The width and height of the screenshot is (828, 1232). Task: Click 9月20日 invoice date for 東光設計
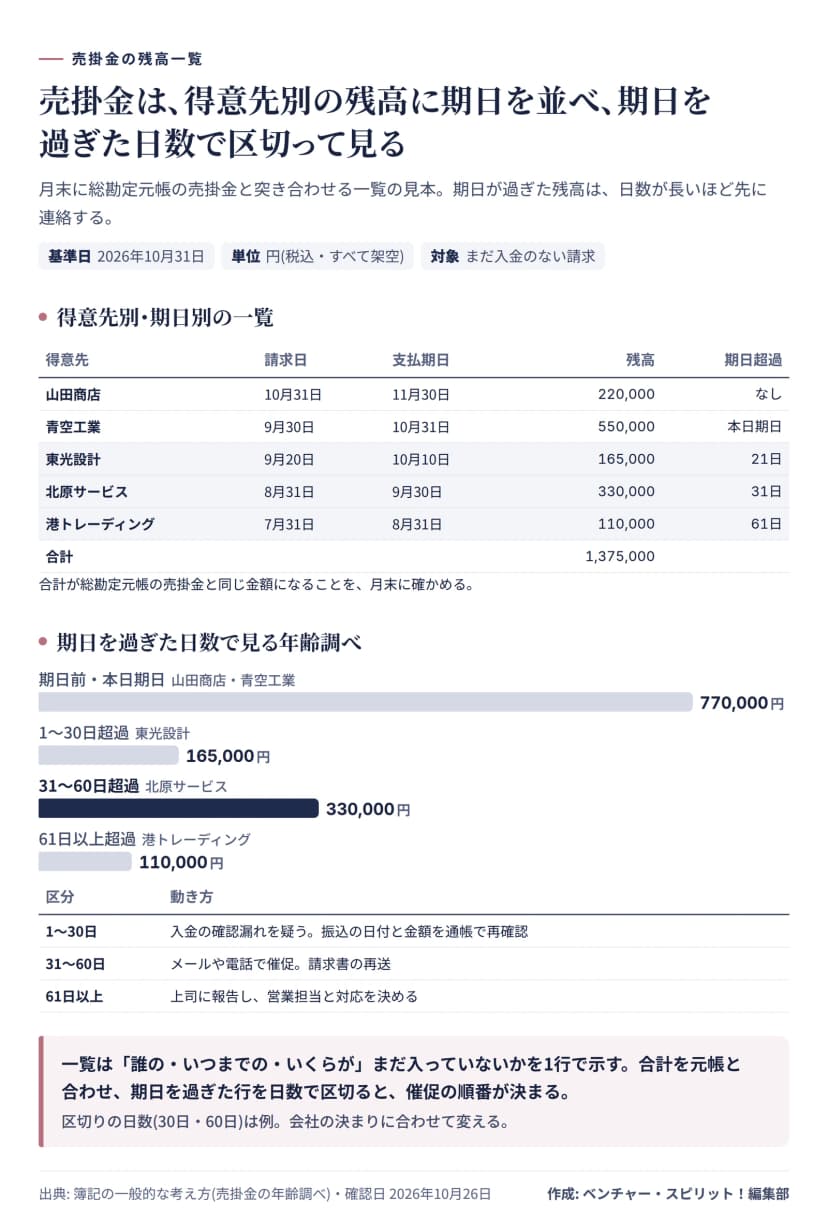pyautogui.click(x=289, y=459)
